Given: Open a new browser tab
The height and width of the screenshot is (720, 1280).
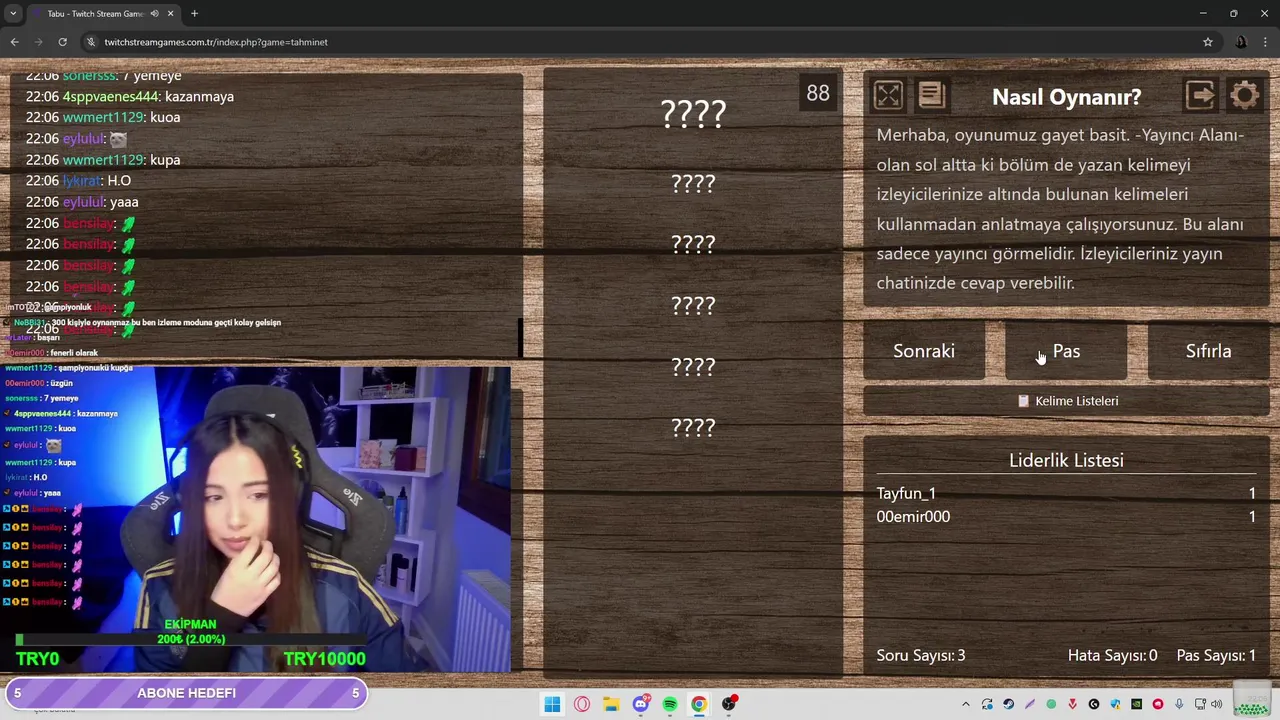Looking at the screenshot, I should click(194, 14).
